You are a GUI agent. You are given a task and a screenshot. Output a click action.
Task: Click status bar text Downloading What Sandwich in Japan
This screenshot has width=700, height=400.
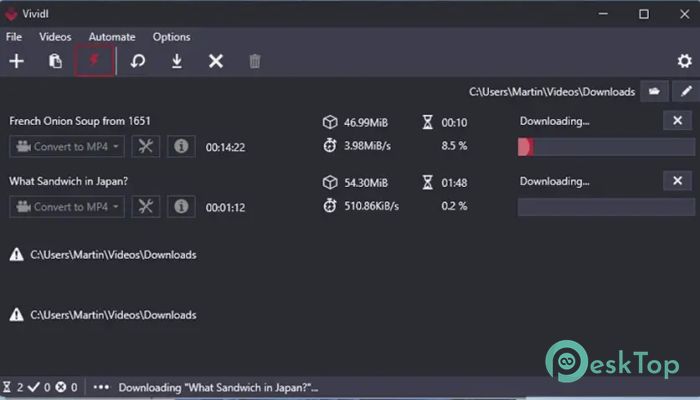(x=218, y=388)
